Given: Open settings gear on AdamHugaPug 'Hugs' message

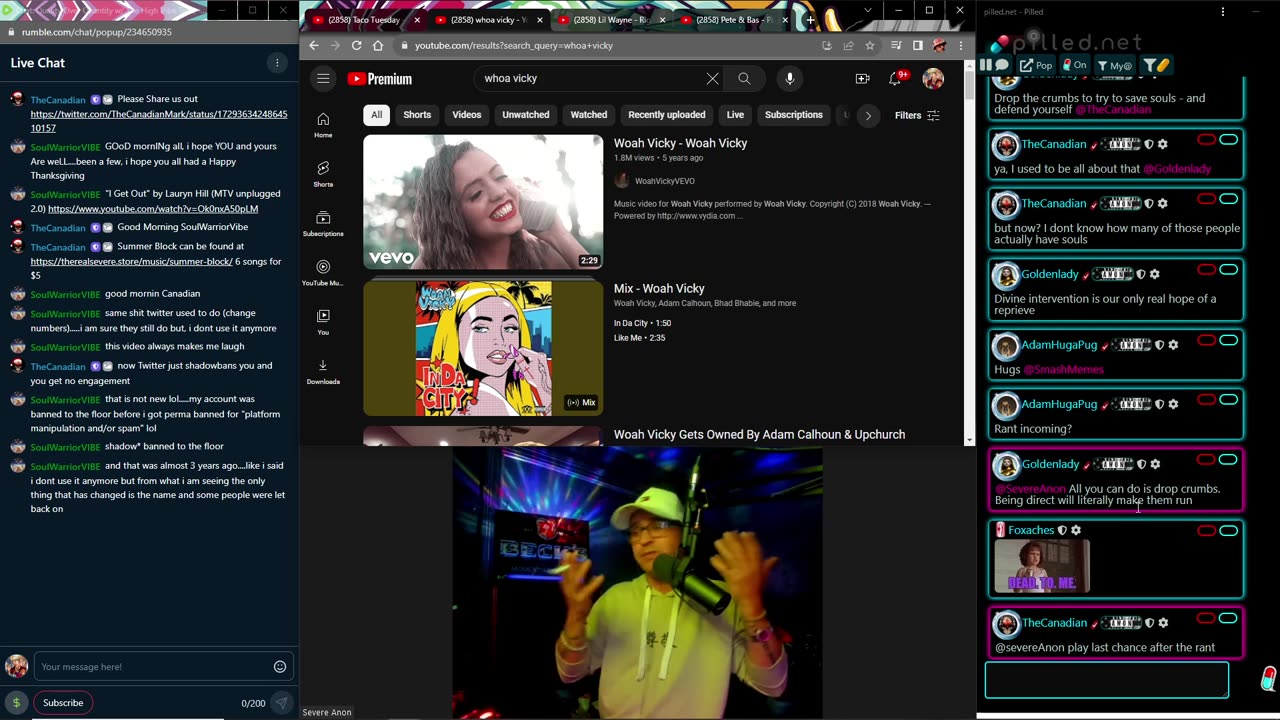Looking at the screenshot, I should point(1173,345).
